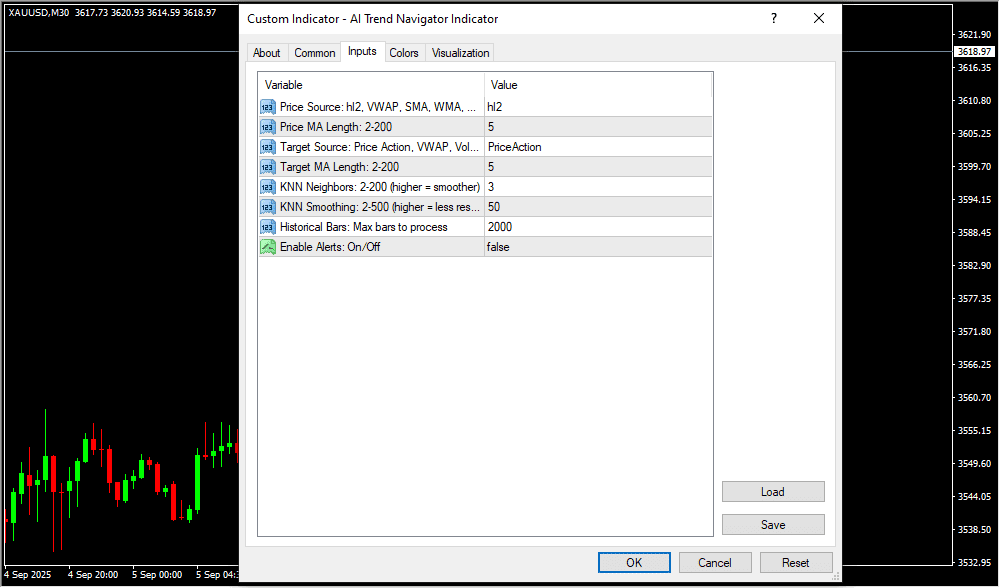Click the icon beside Price MA Length
Image resolution: width=1000 pixels, height=588 pixels.
pos(268,127)
